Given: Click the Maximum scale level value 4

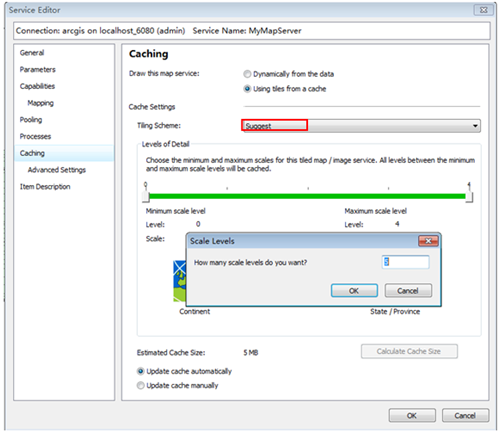Looking at the screenshot, I should 397,224.
